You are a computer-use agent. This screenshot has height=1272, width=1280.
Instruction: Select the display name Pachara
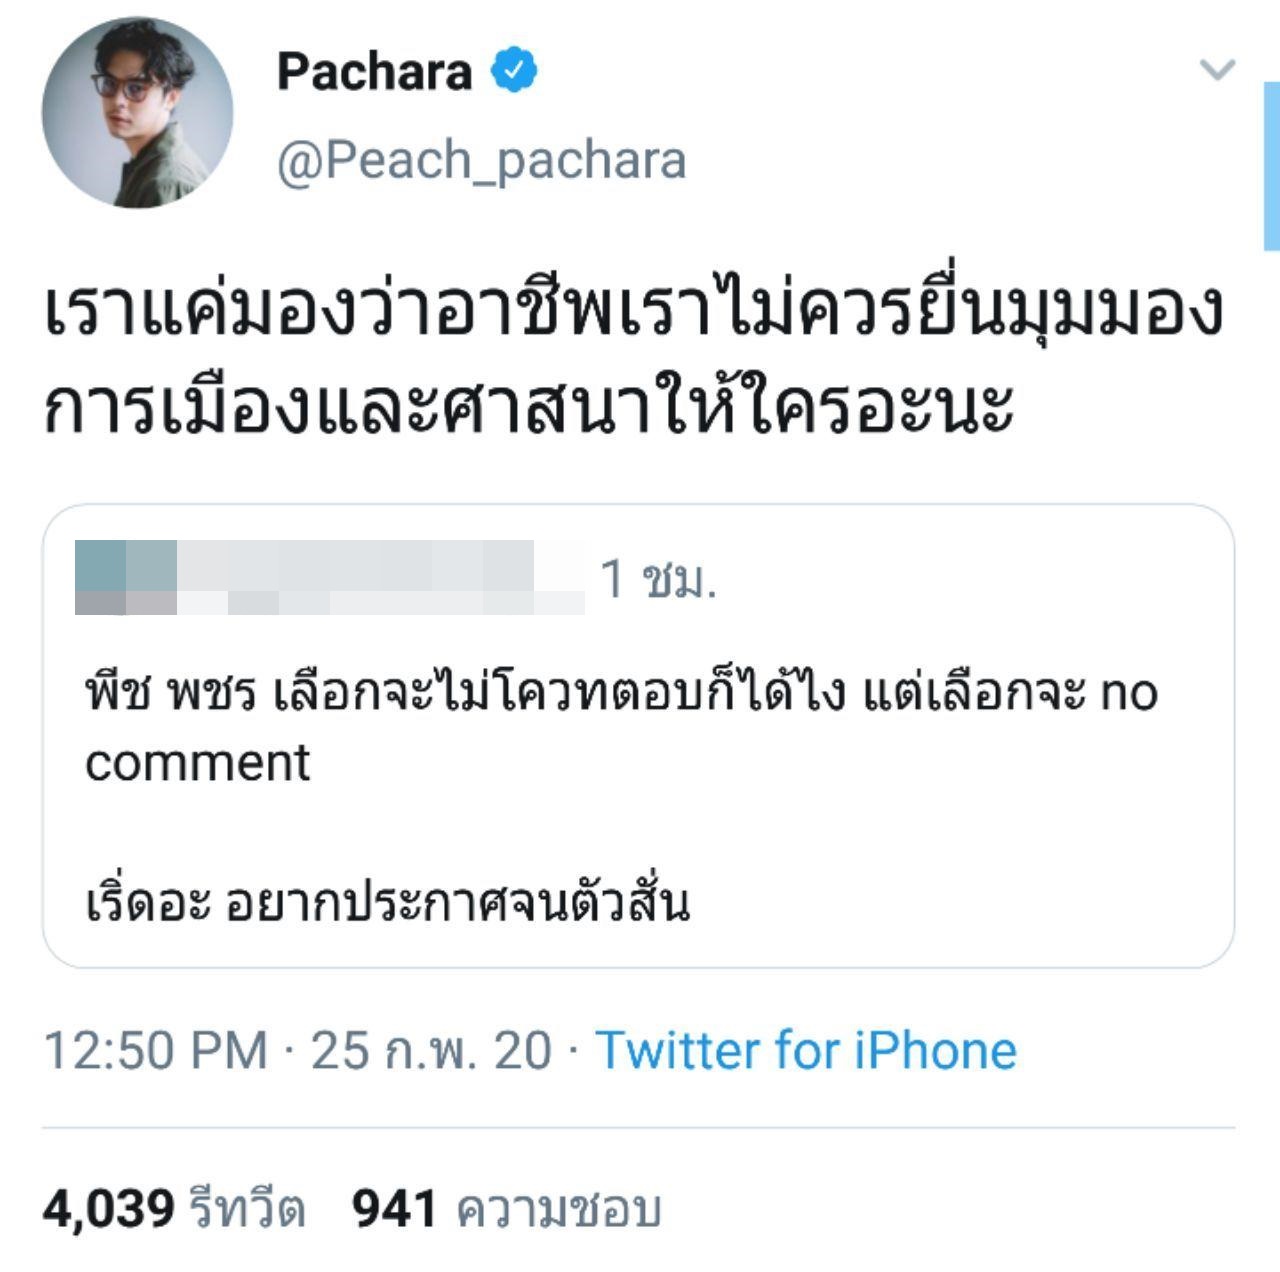click(x=373, y=70)
